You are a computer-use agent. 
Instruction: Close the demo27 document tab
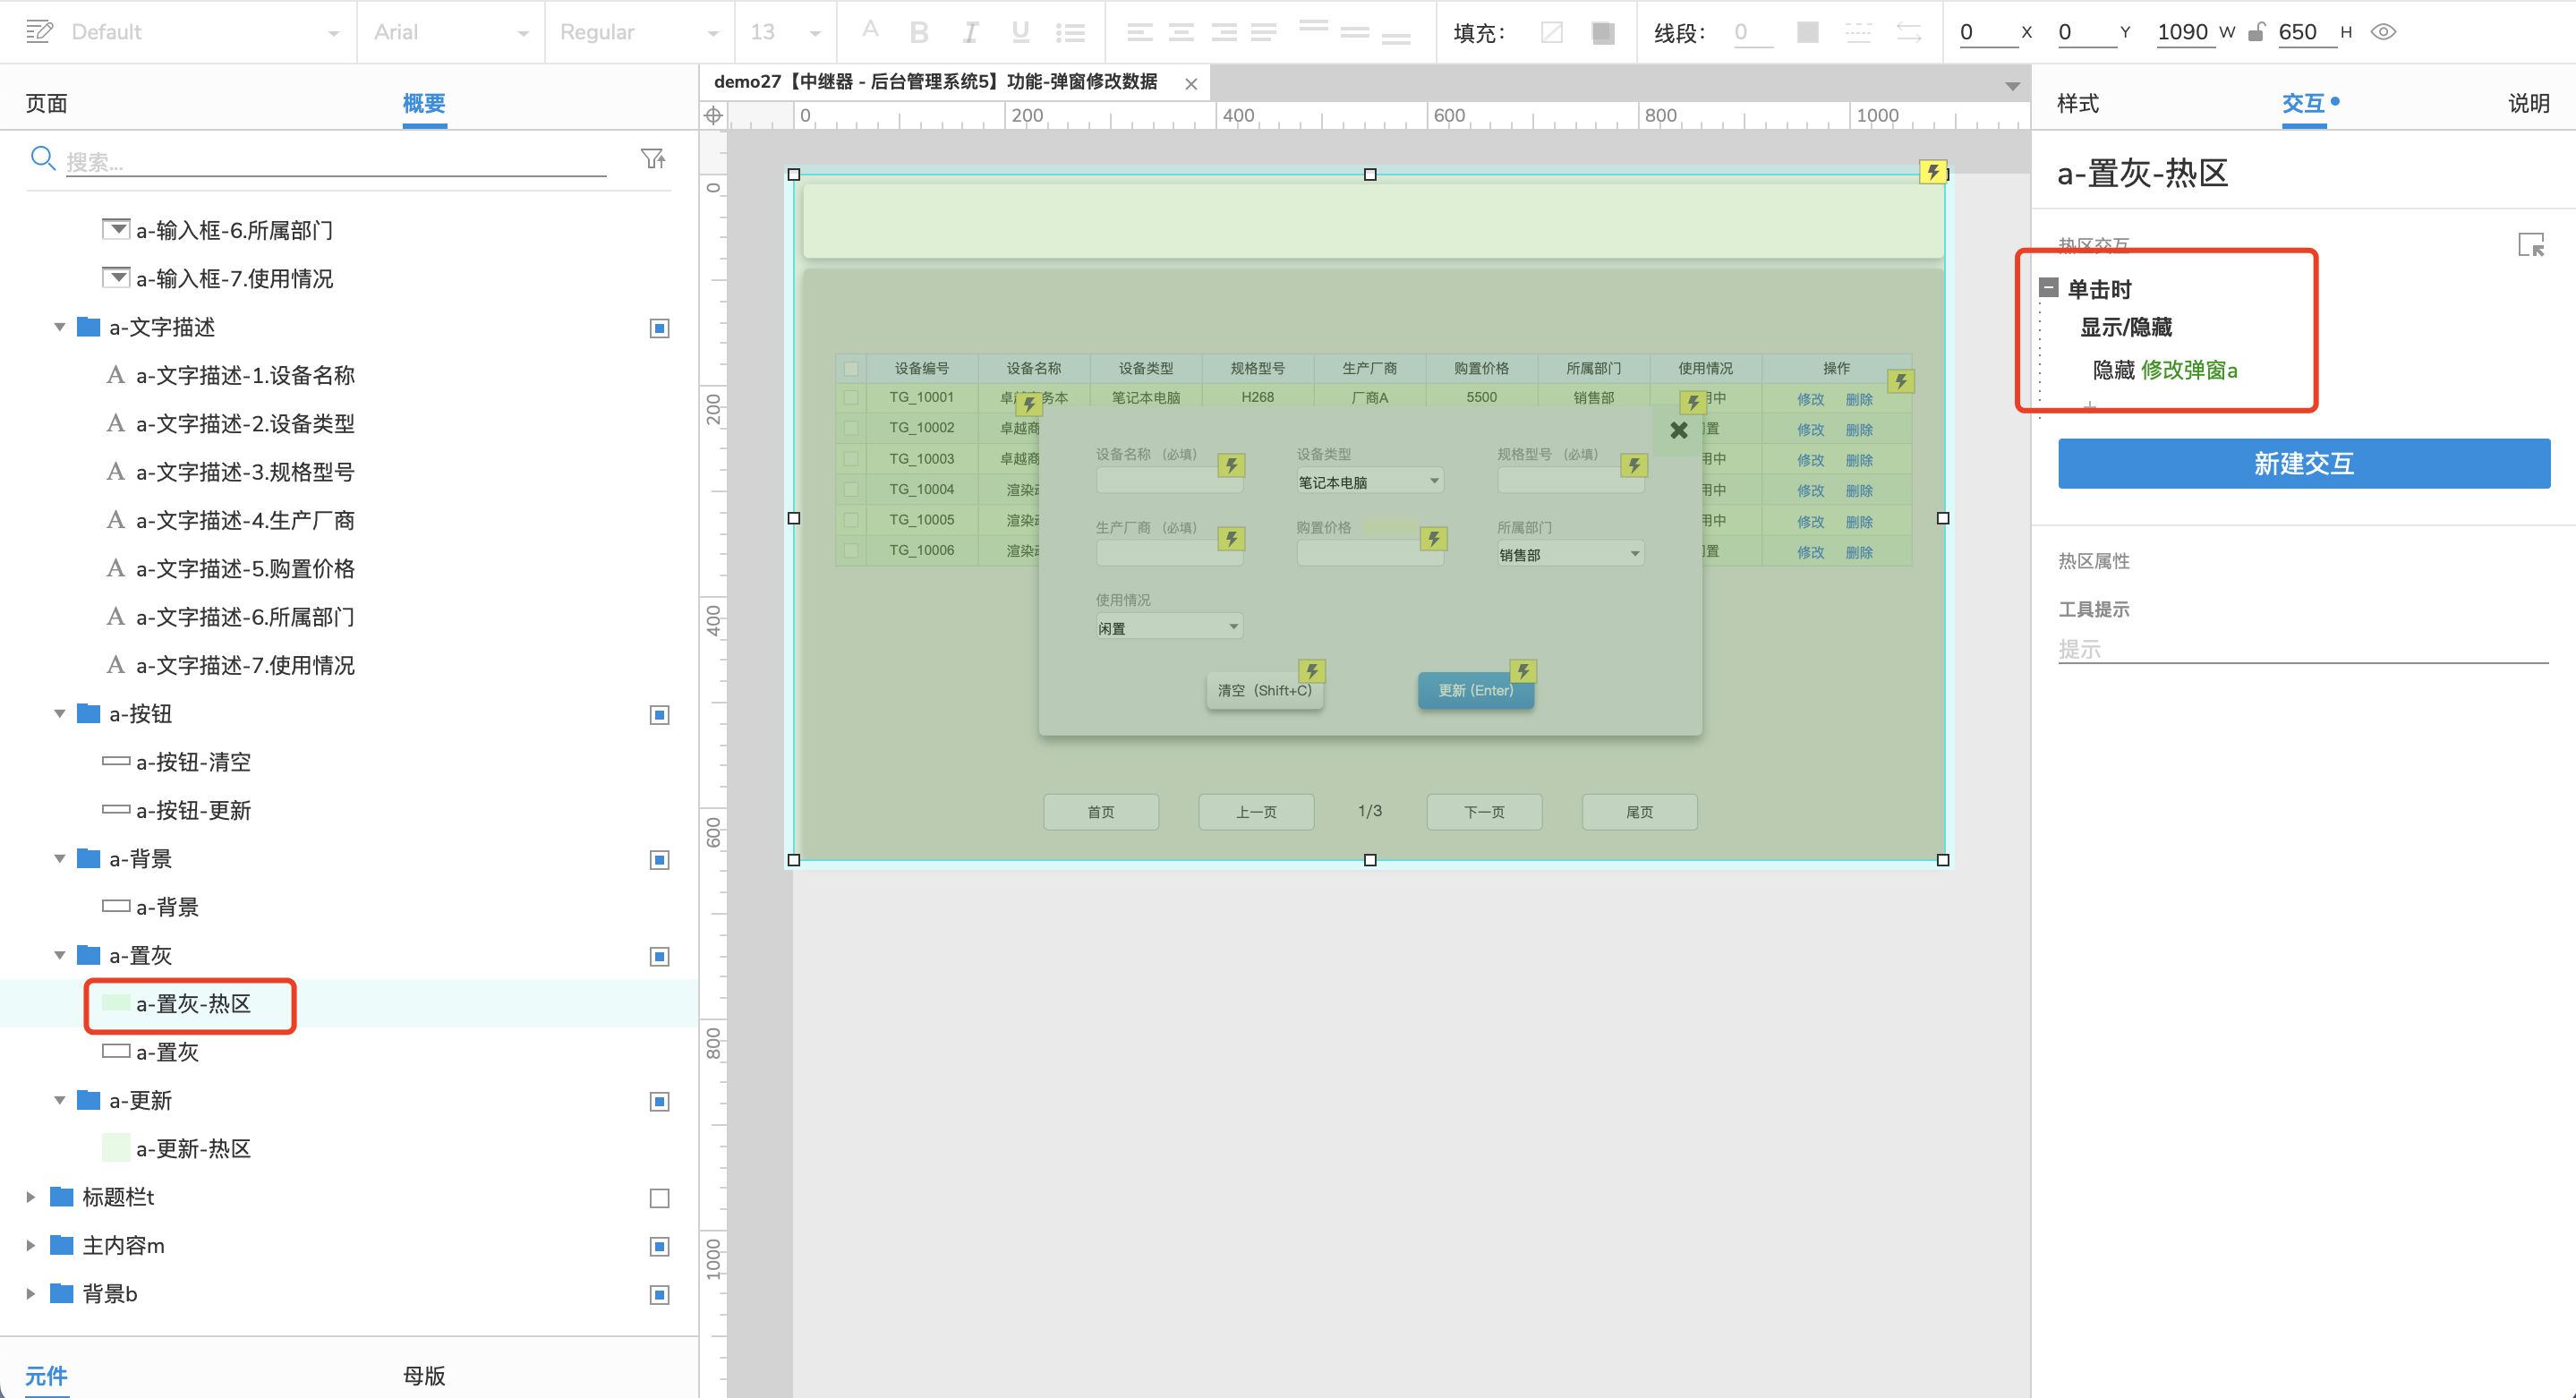pos(1191,83)
